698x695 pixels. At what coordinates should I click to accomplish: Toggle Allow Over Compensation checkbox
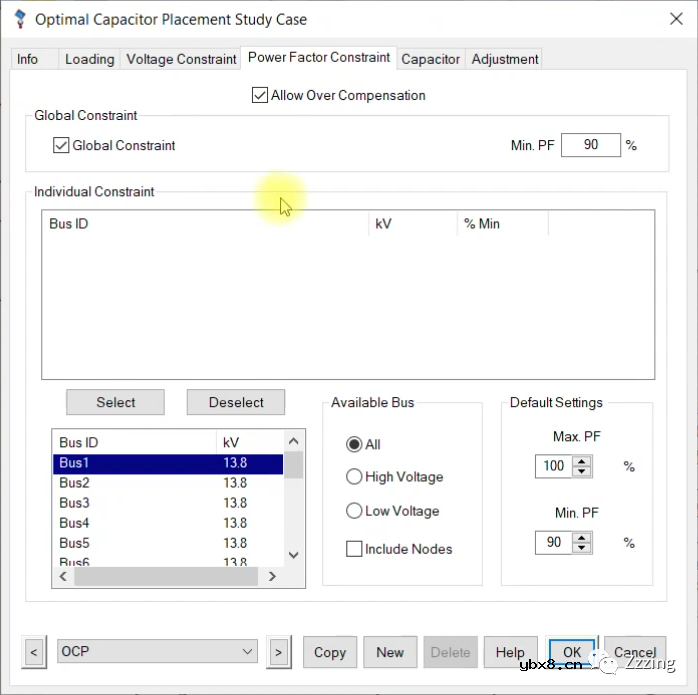(261, 96)
